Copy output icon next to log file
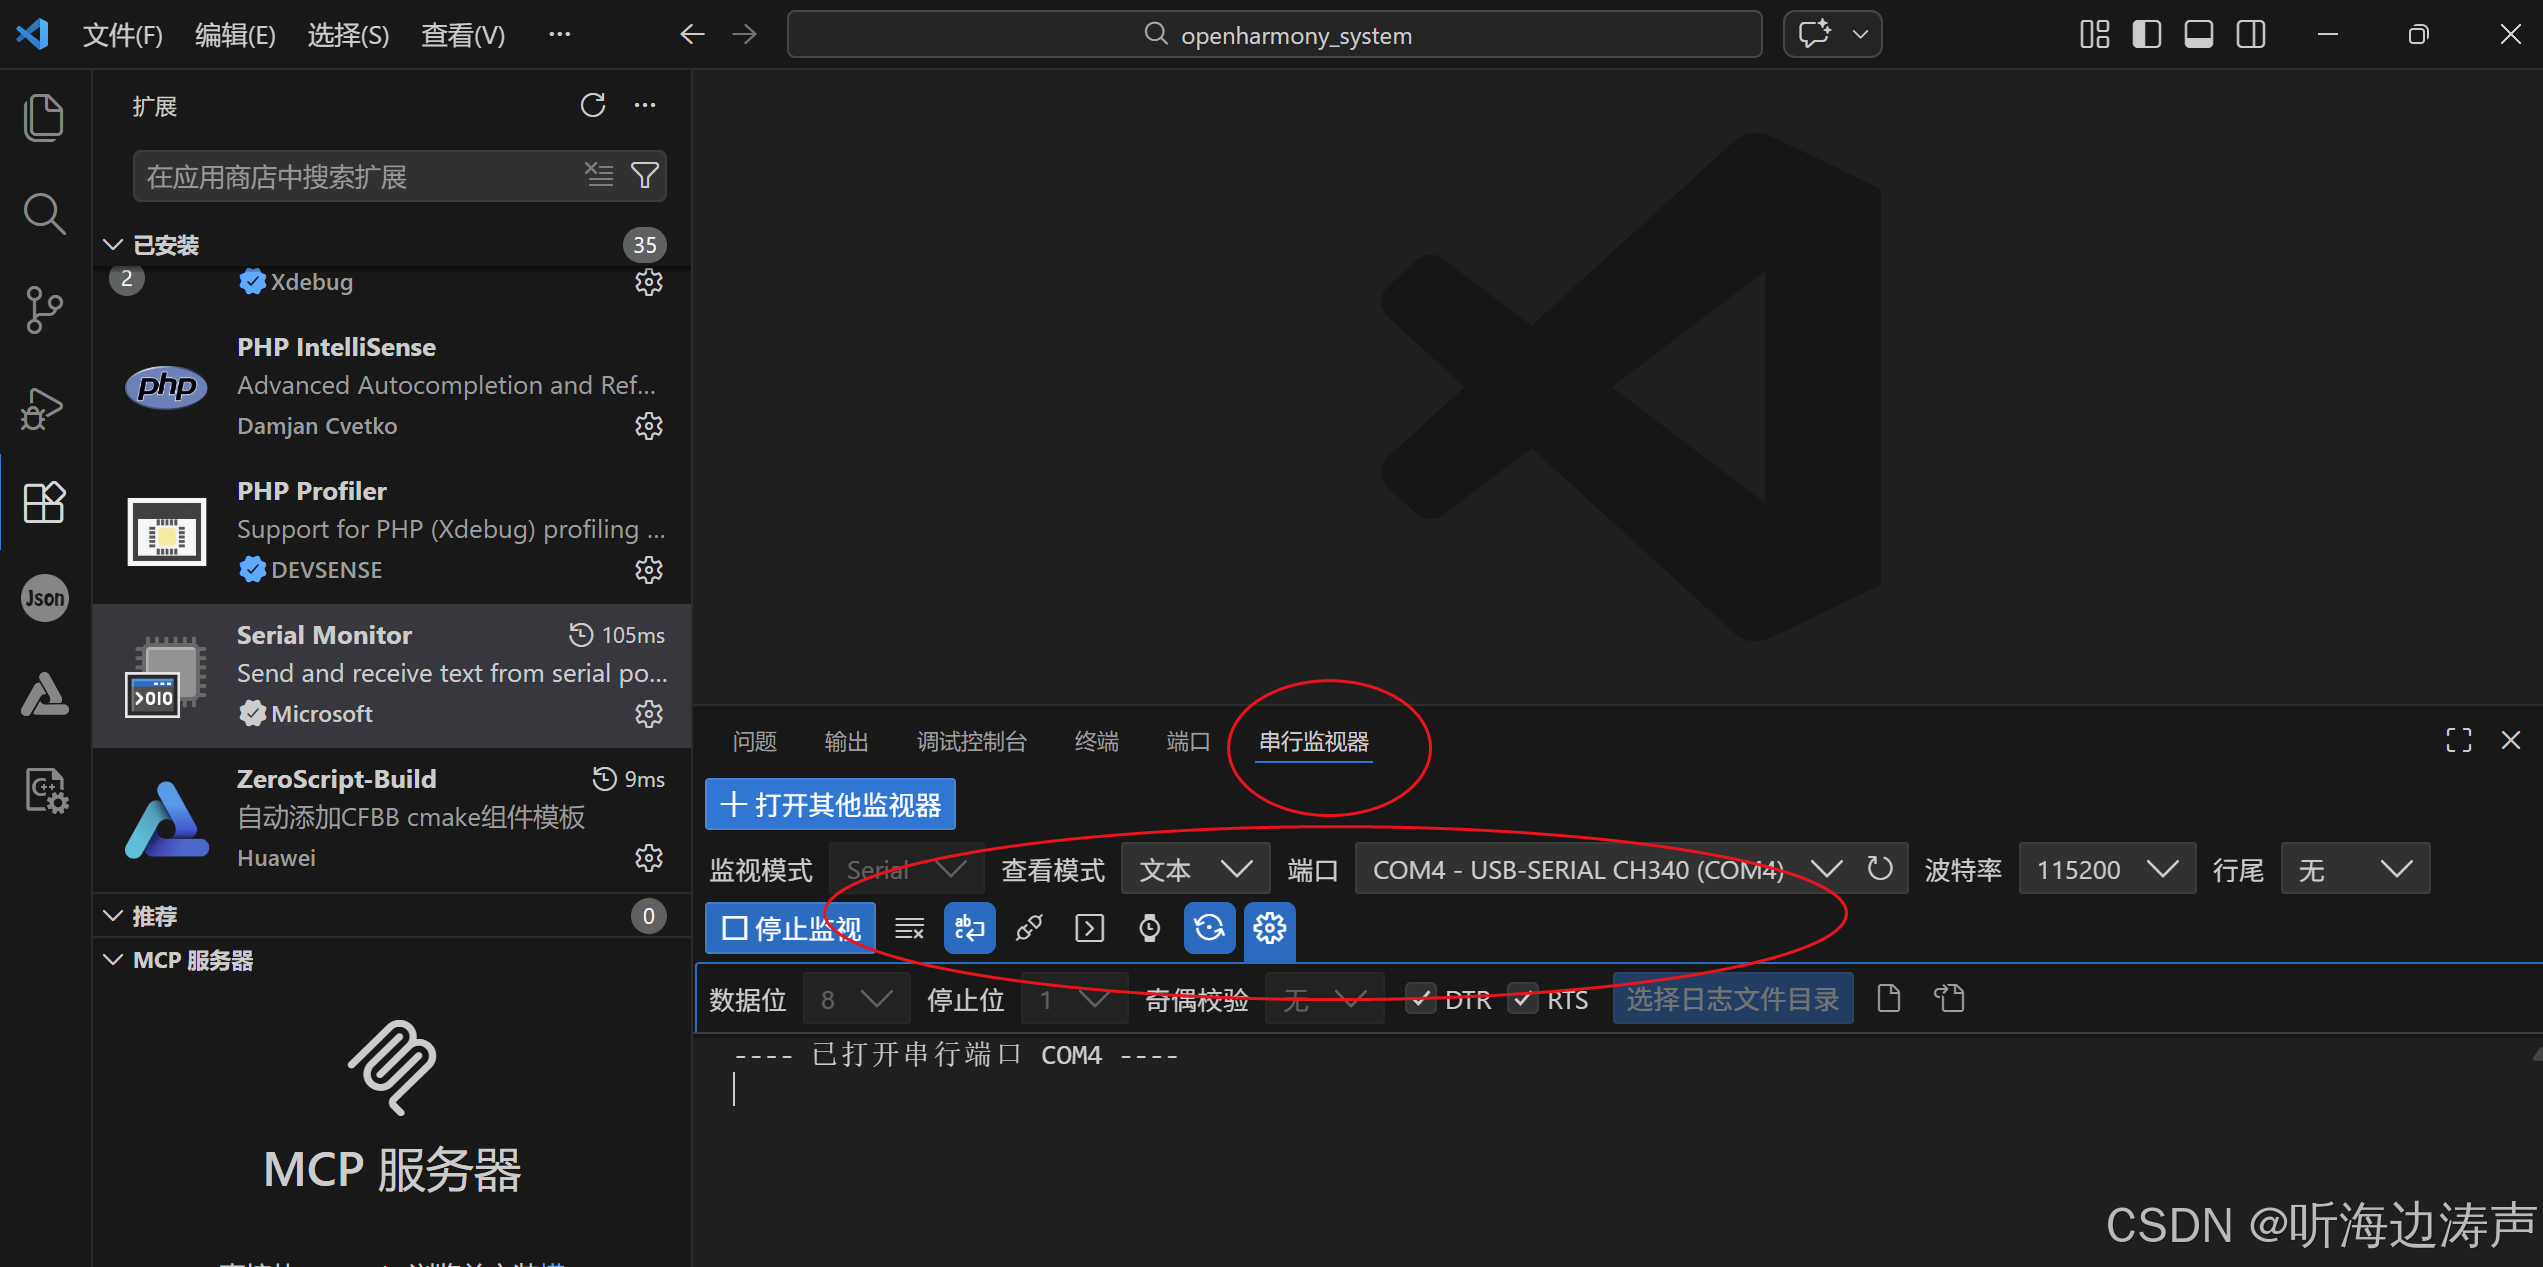The width and height of the screenshot is (2543, 1267). click(x=1949, y=999)
